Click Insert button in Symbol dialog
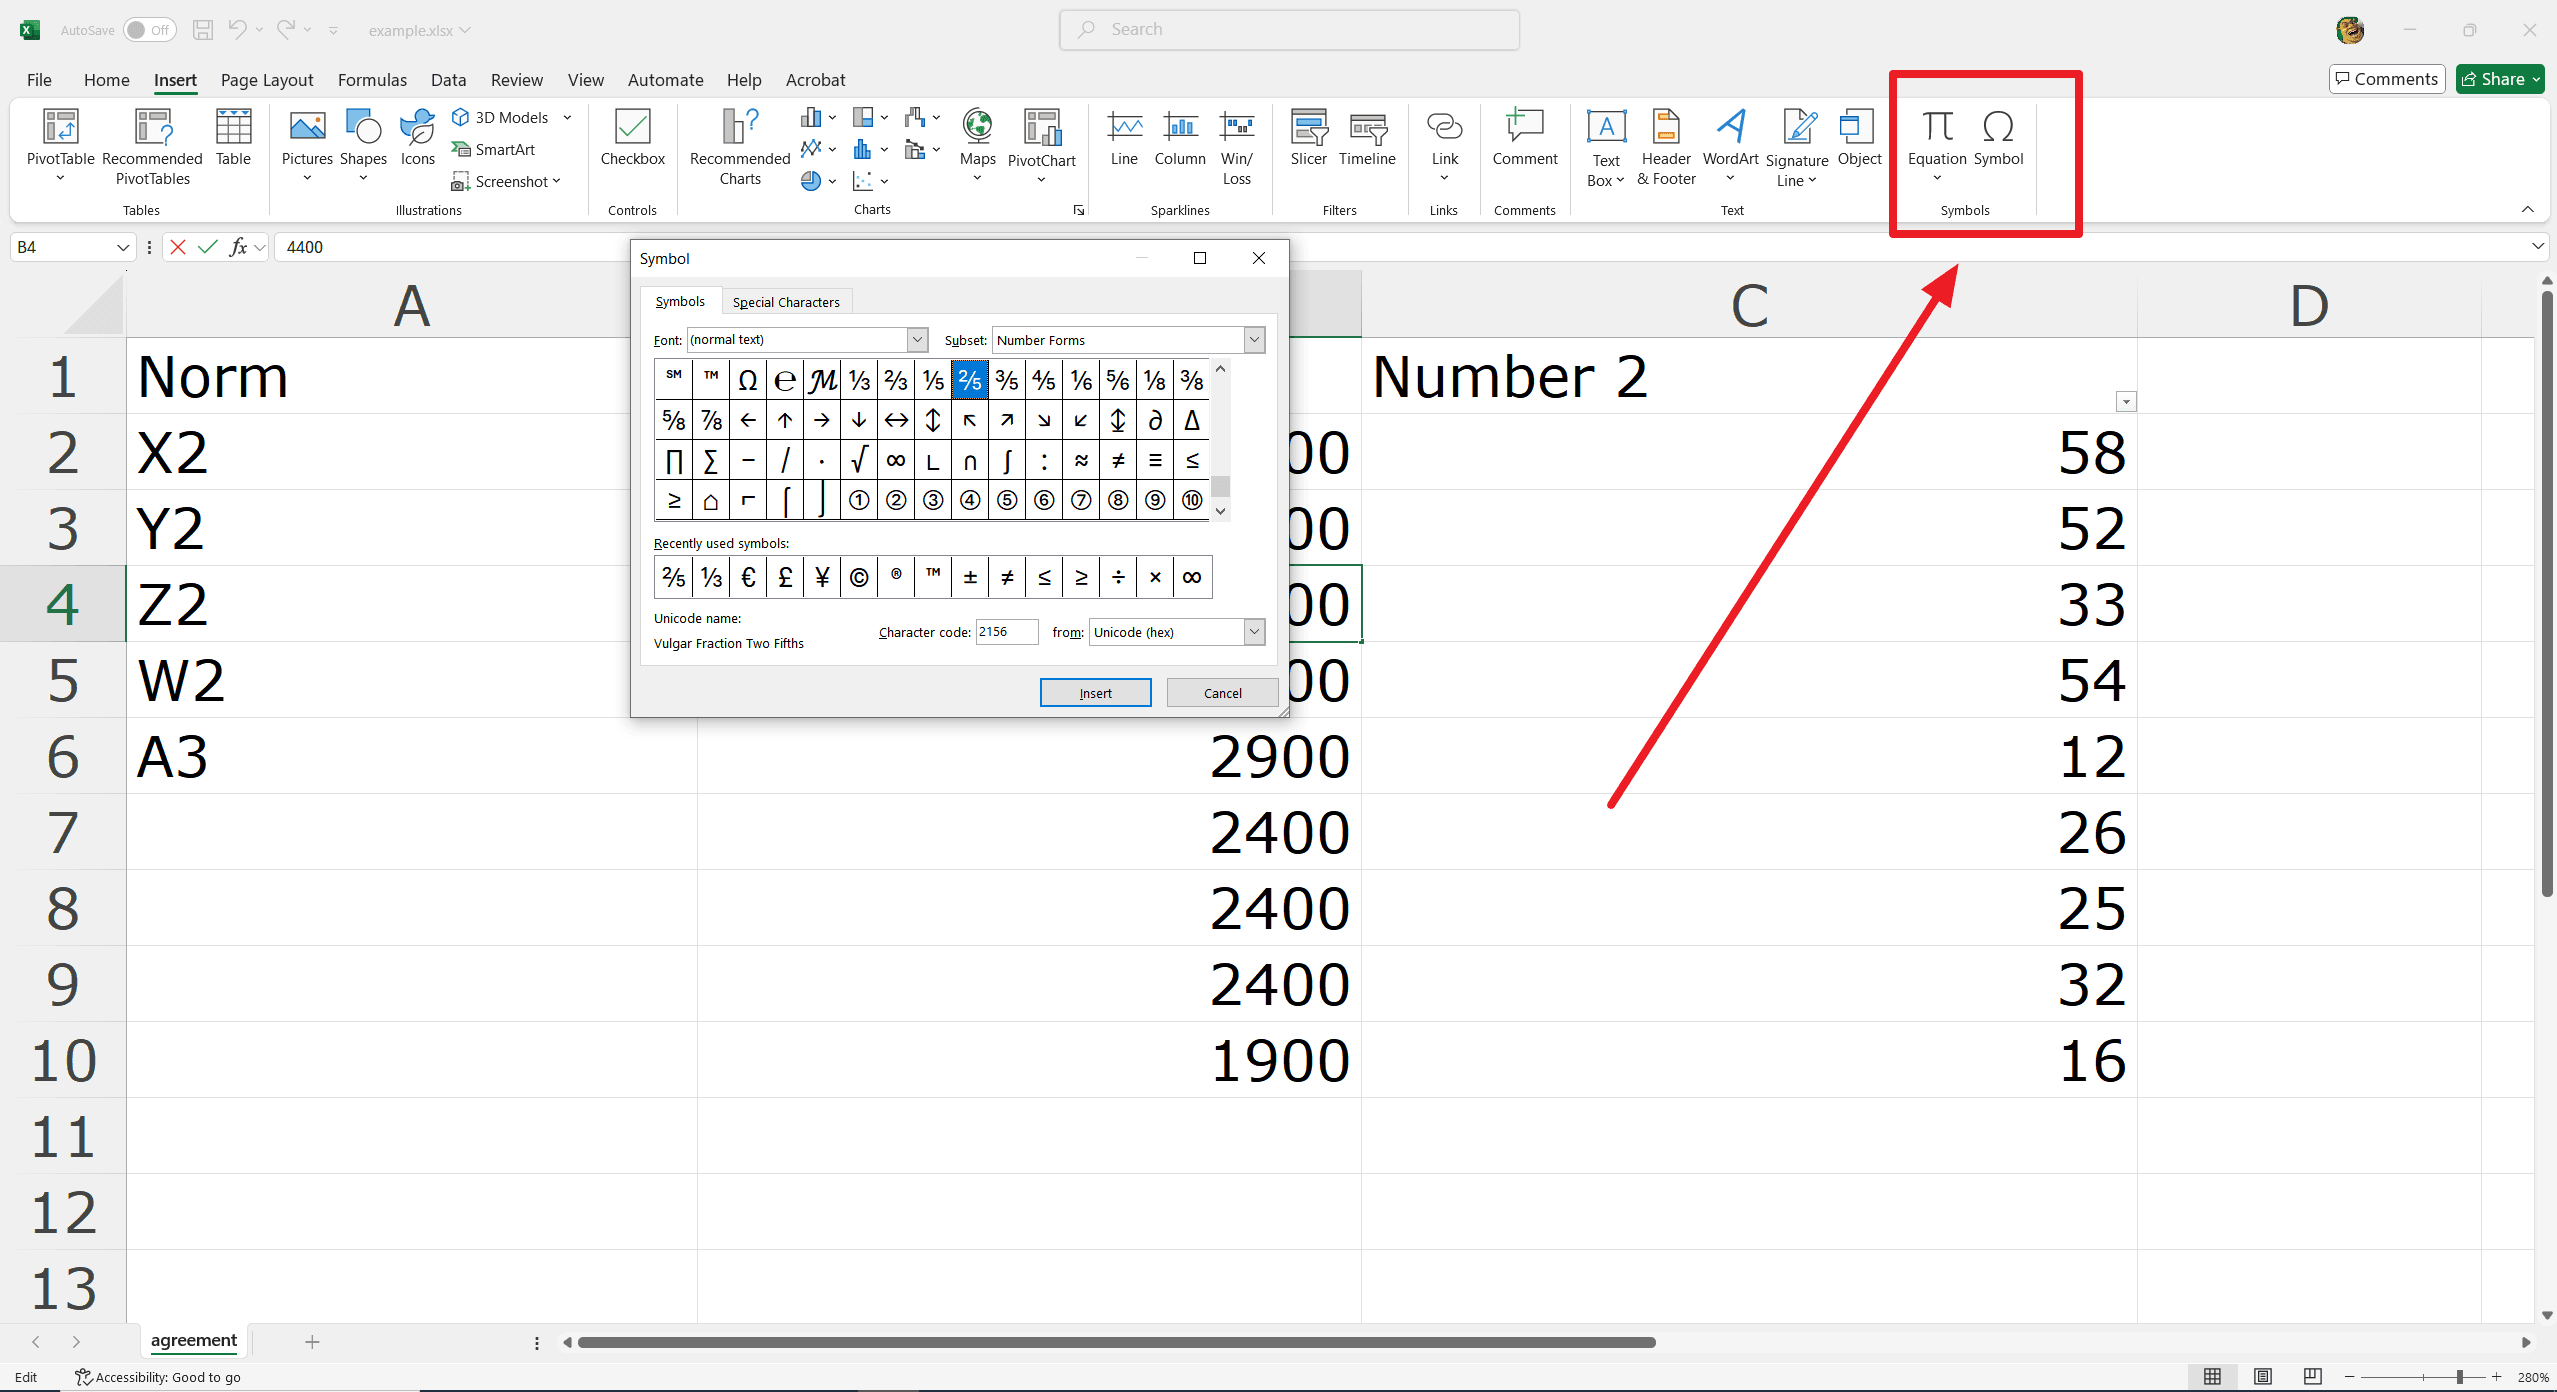 click(x=1093, y=693)
